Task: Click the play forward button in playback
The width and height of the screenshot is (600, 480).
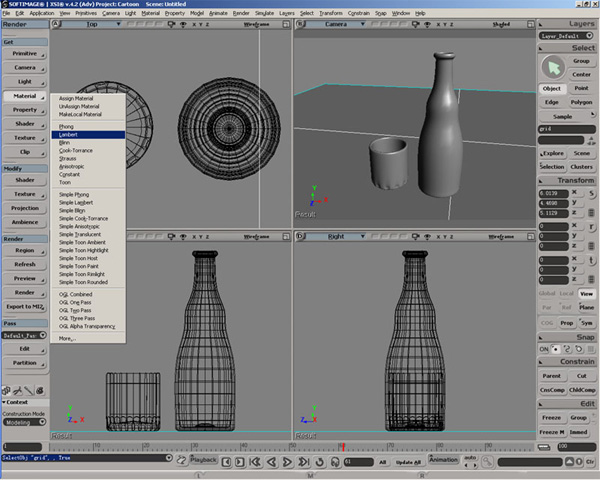Action: coord(287,462)
